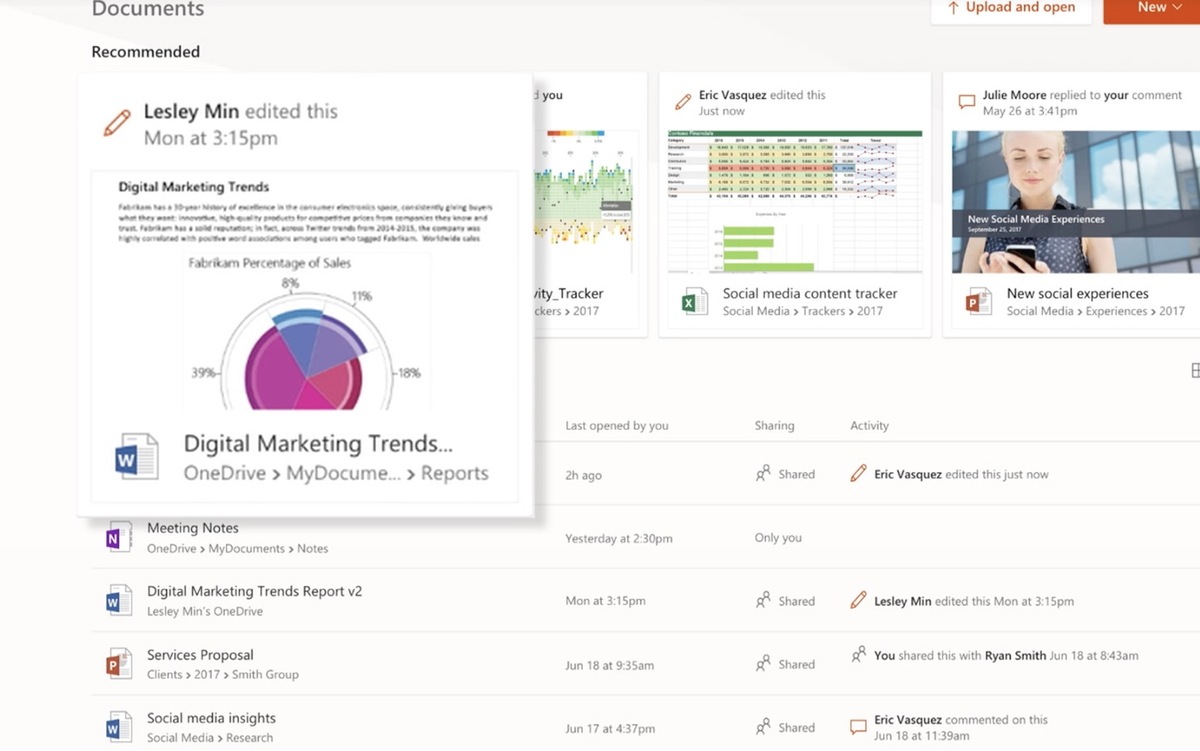Click OneDrive > MyDocuments > Notes path

[237, 549]
